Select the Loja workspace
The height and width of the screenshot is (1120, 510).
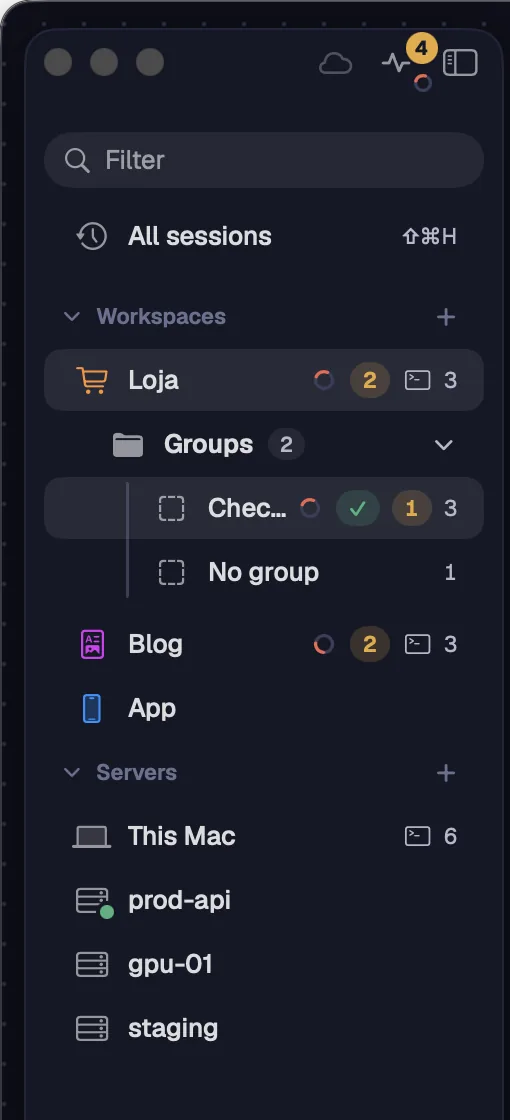coord(264,380)
